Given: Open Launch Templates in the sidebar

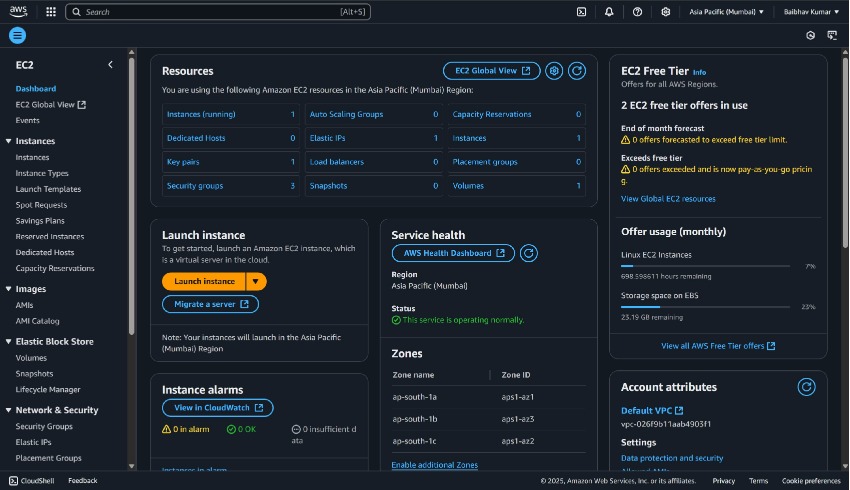Looking at the screenshot, I should (48, 189).
